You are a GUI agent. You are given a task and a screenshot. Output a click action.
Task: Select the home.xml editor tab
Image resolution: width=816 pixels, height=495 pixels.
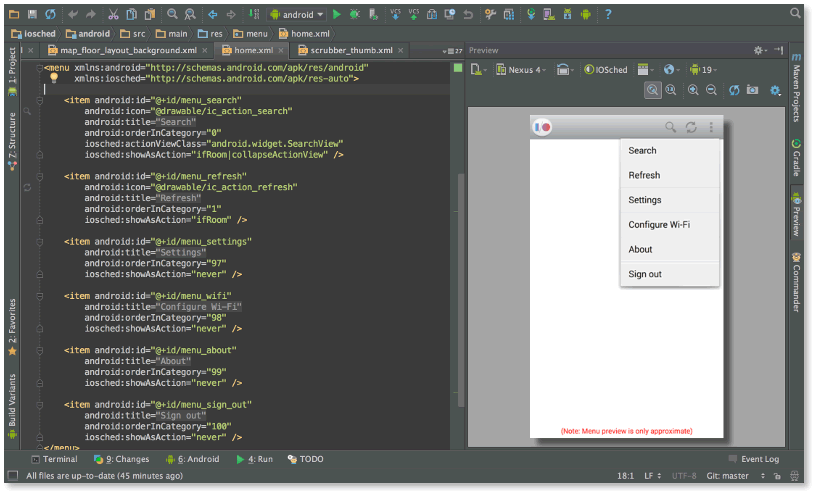253,50
